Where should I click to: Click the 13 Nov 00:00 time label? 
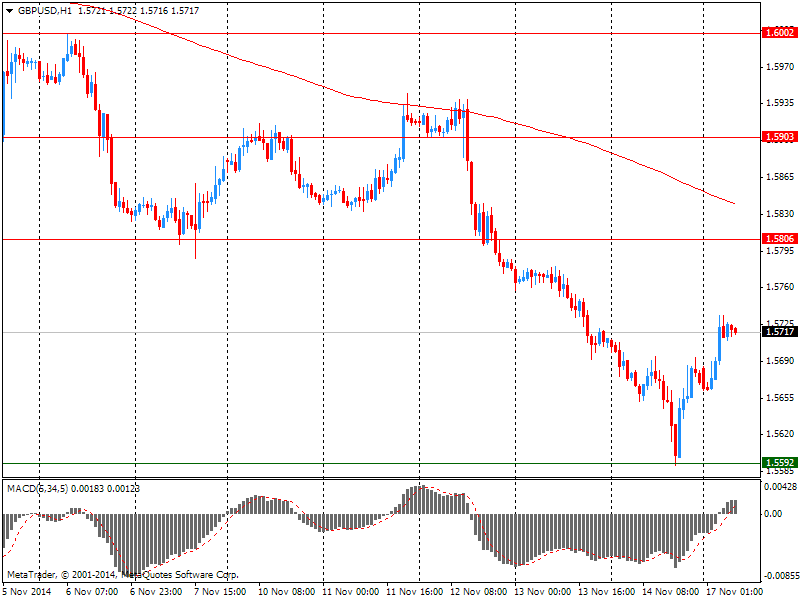coord(543,592)
